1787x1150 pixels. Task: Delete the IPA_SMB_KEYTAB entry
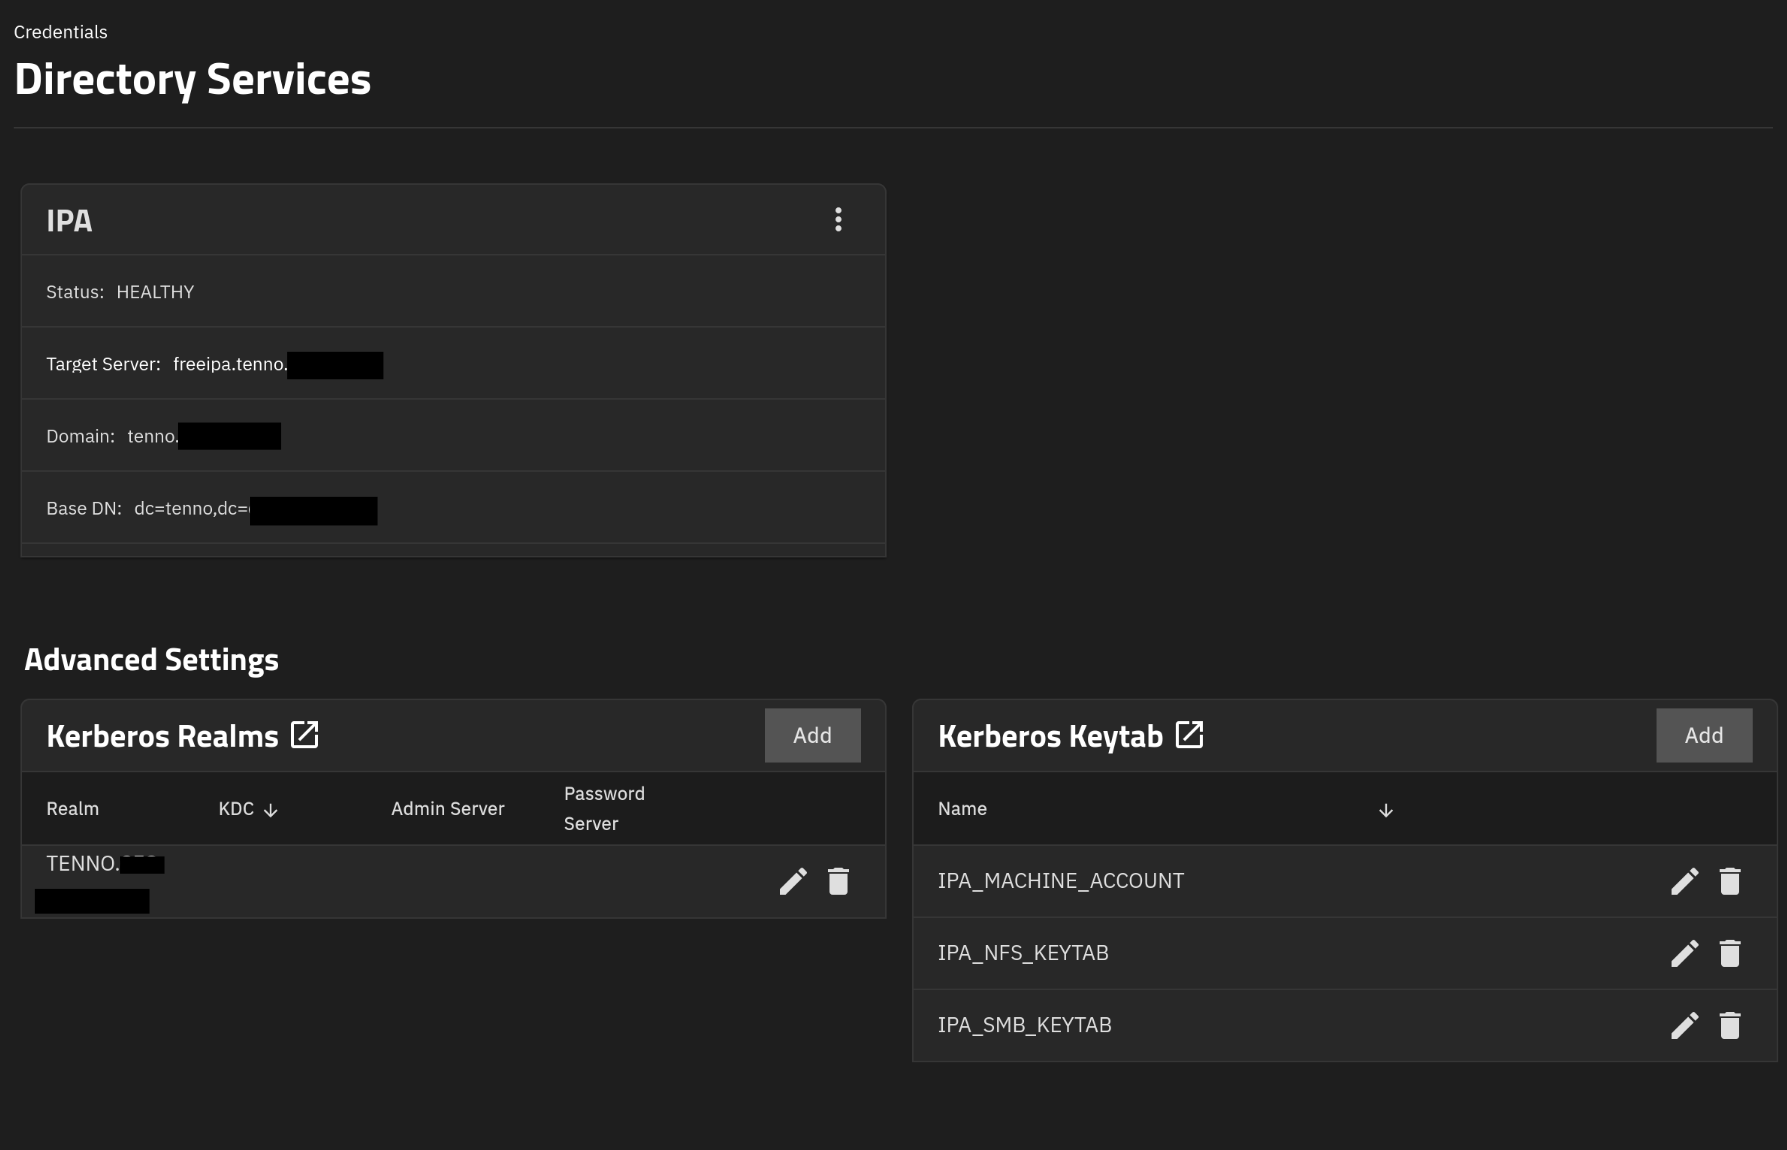click(x=1729, y=1025)
